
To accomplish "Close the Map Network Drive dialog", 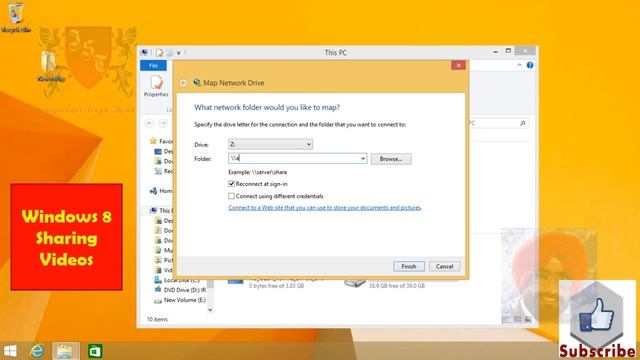I will coord(458,65).
